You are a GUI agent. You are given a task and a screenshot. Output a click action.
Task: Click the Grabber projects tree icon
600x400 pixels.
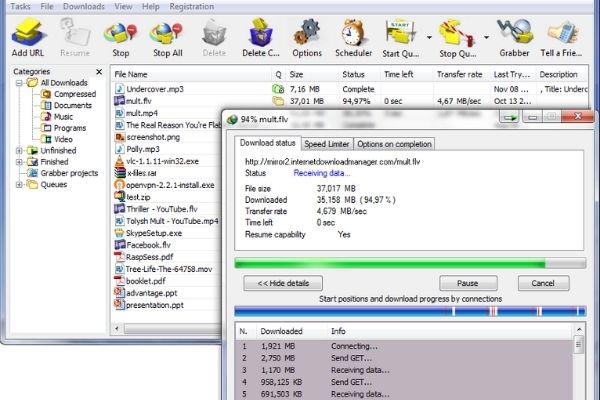click(33, 173)
